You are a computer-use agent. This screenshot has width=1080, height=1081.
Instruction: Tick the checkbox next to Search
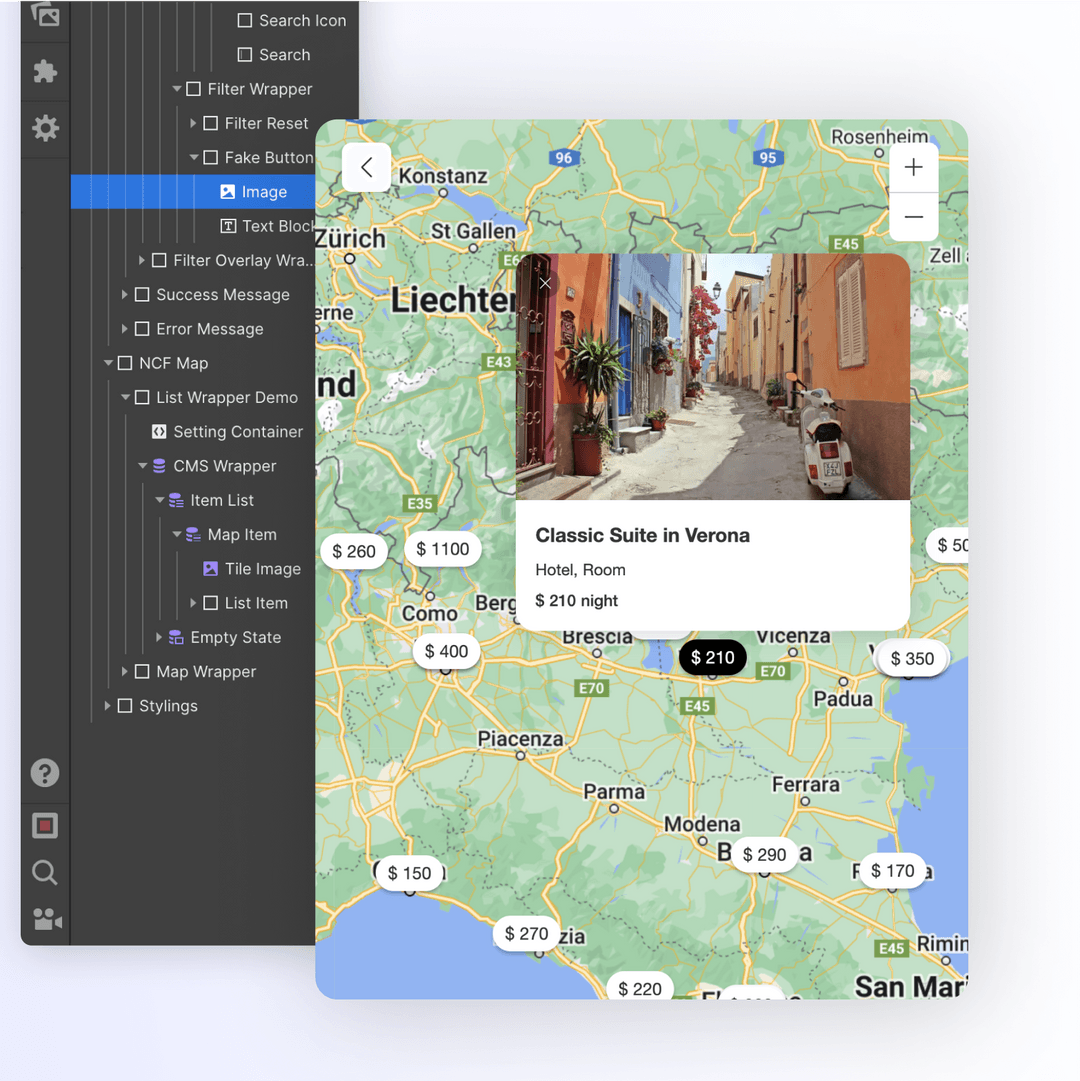[x=243, y=55]
